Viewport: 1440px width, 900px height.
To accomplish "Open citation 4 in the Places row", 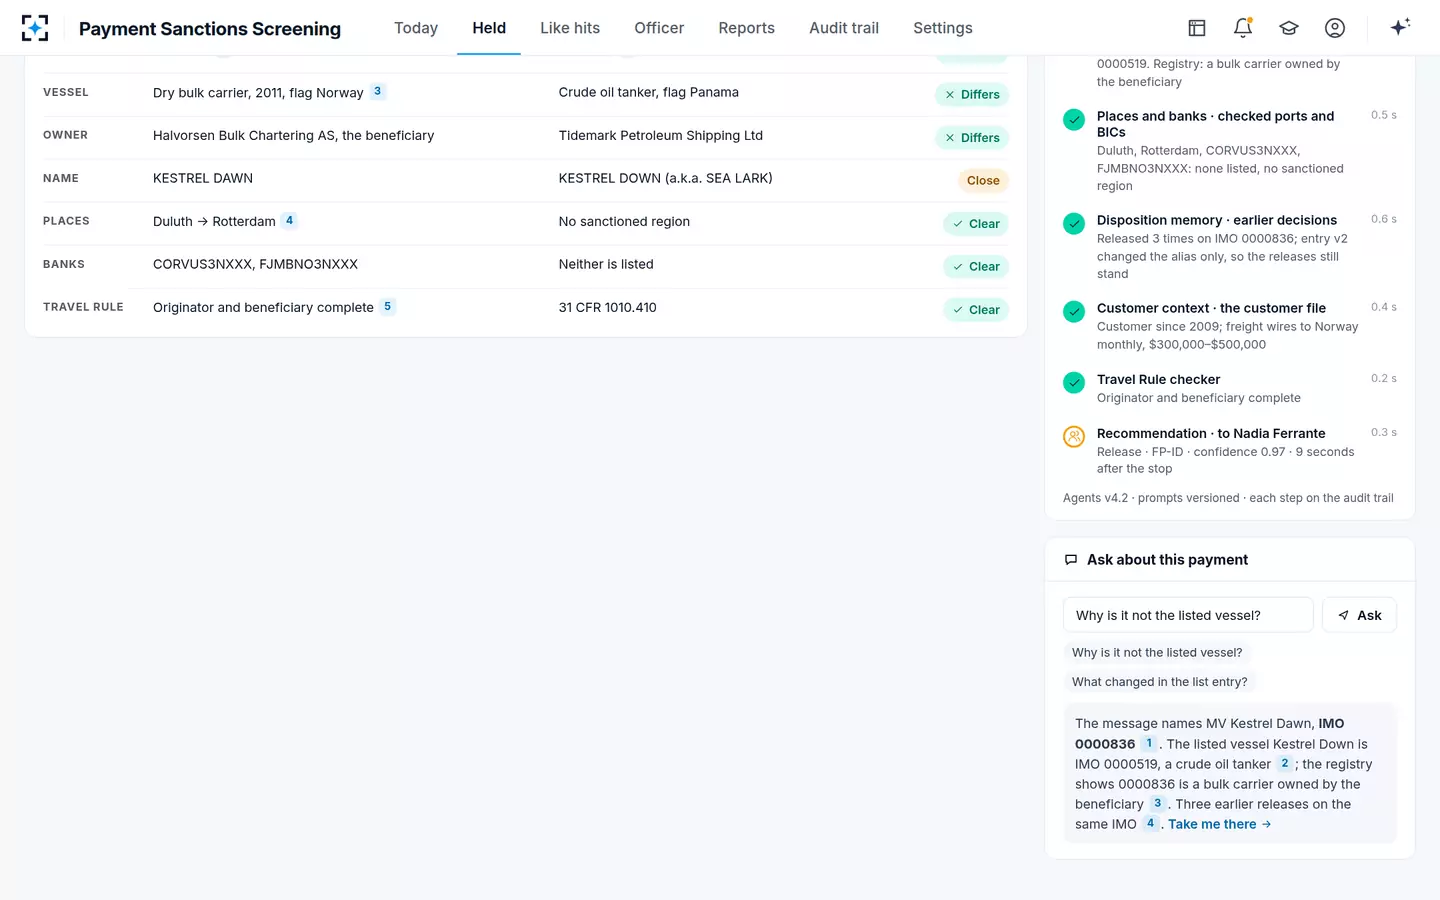I will coord(289,220).
